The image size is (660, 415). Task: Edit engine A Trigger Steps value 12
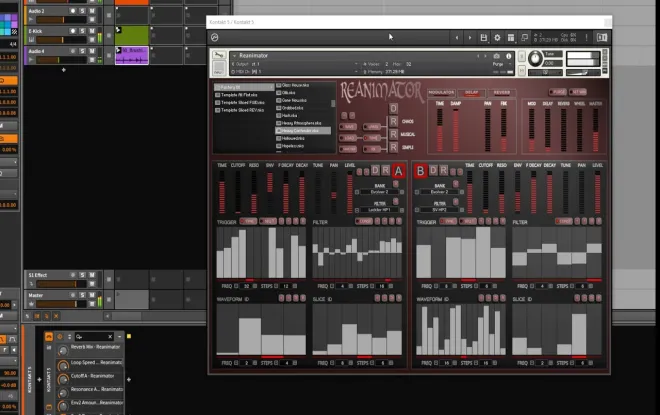286,286
